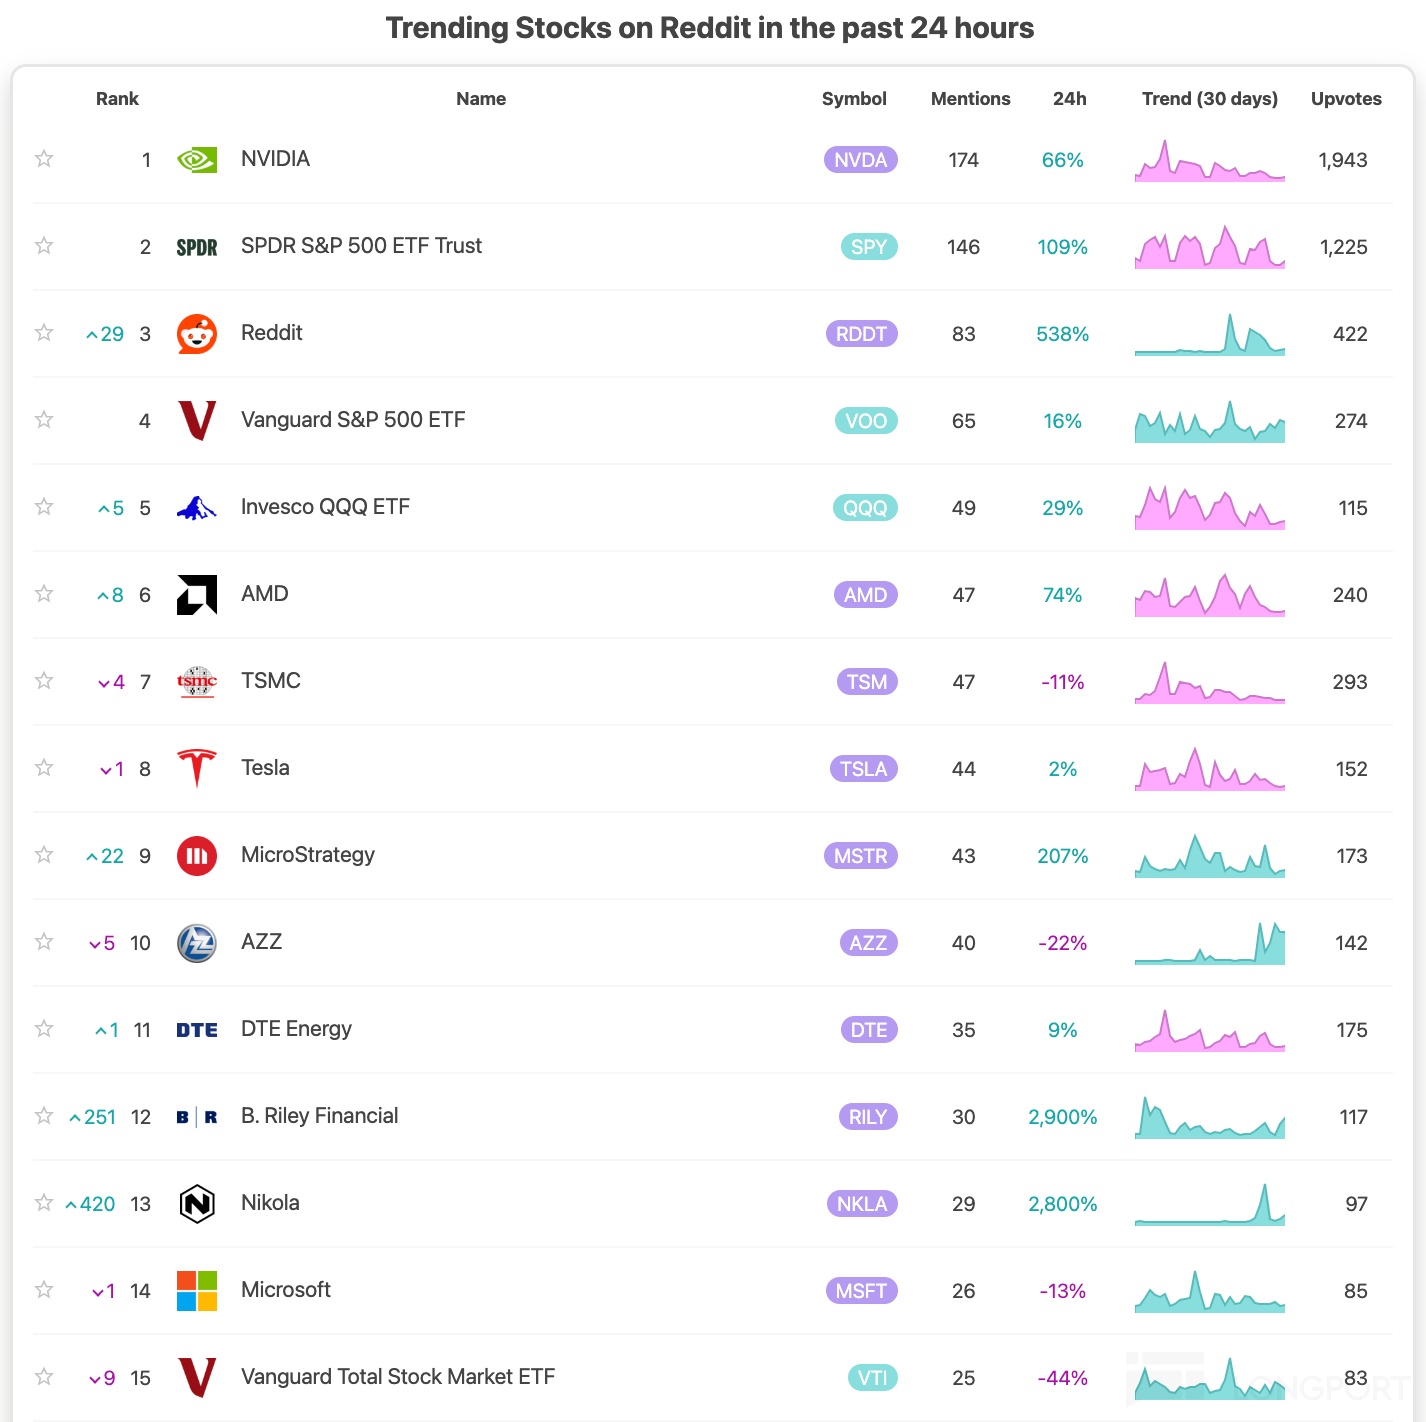Click the Microsoft four-square logo
This screenshot has height=1422, width=1426.
[197, 1291]
